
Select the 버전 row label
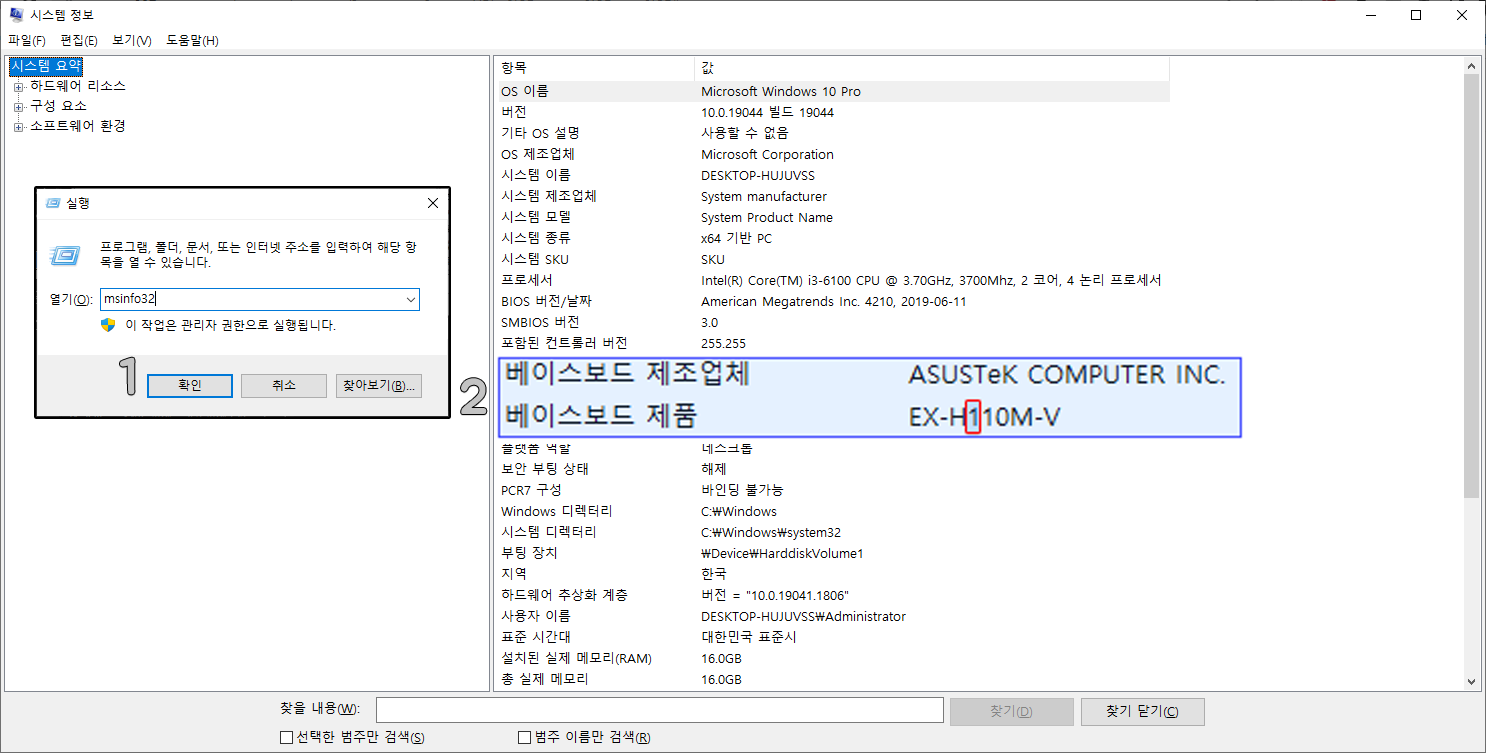pyautogui.click(x=515, y=112)
